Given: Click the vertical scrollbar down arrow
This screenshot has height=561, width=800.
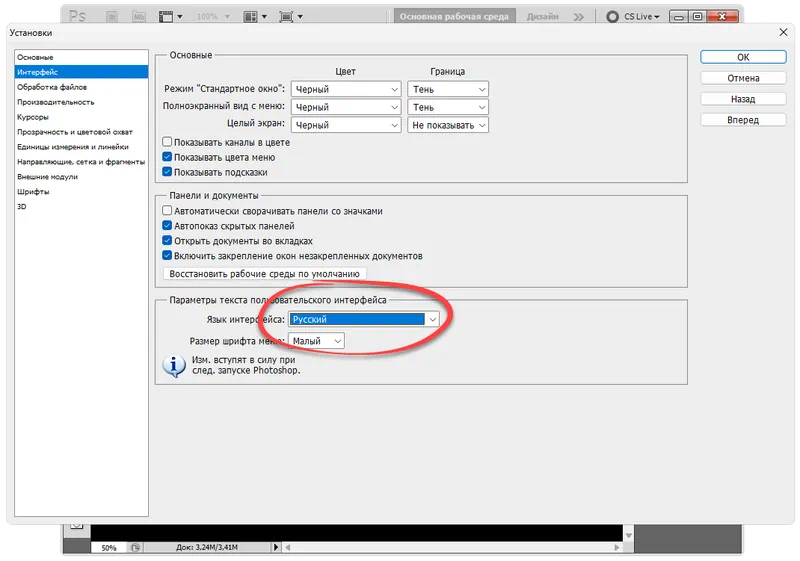Looking at the screenshot, I should [629, 535].
